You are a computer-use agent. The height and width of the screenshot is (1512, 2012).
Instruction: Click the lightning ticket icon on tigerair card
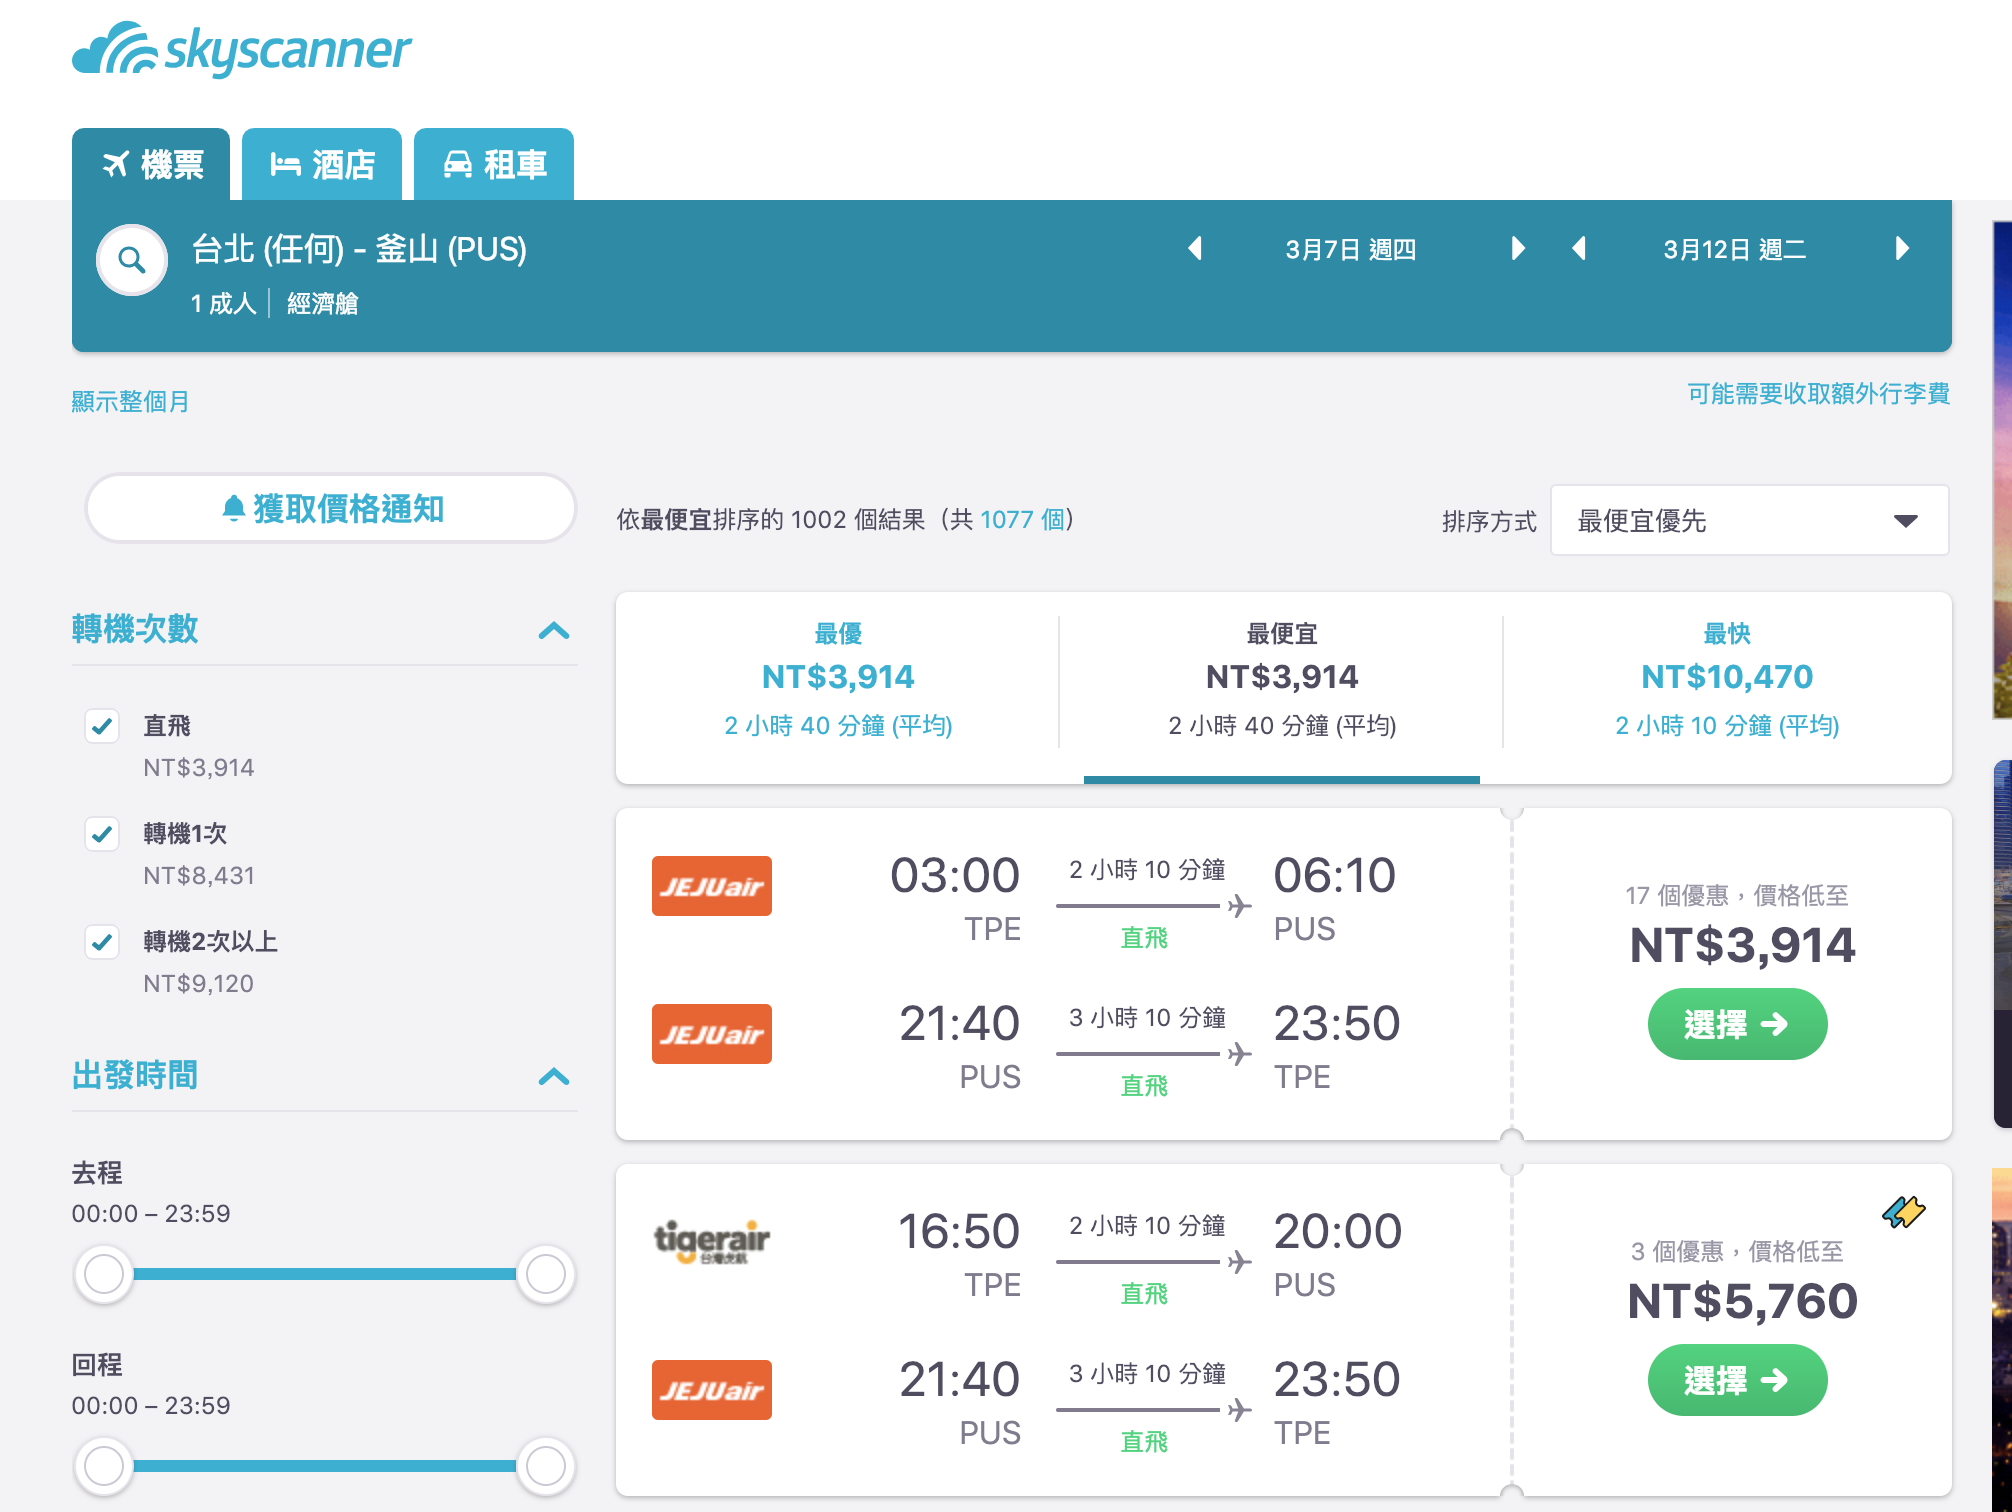pos(1903,1212)
